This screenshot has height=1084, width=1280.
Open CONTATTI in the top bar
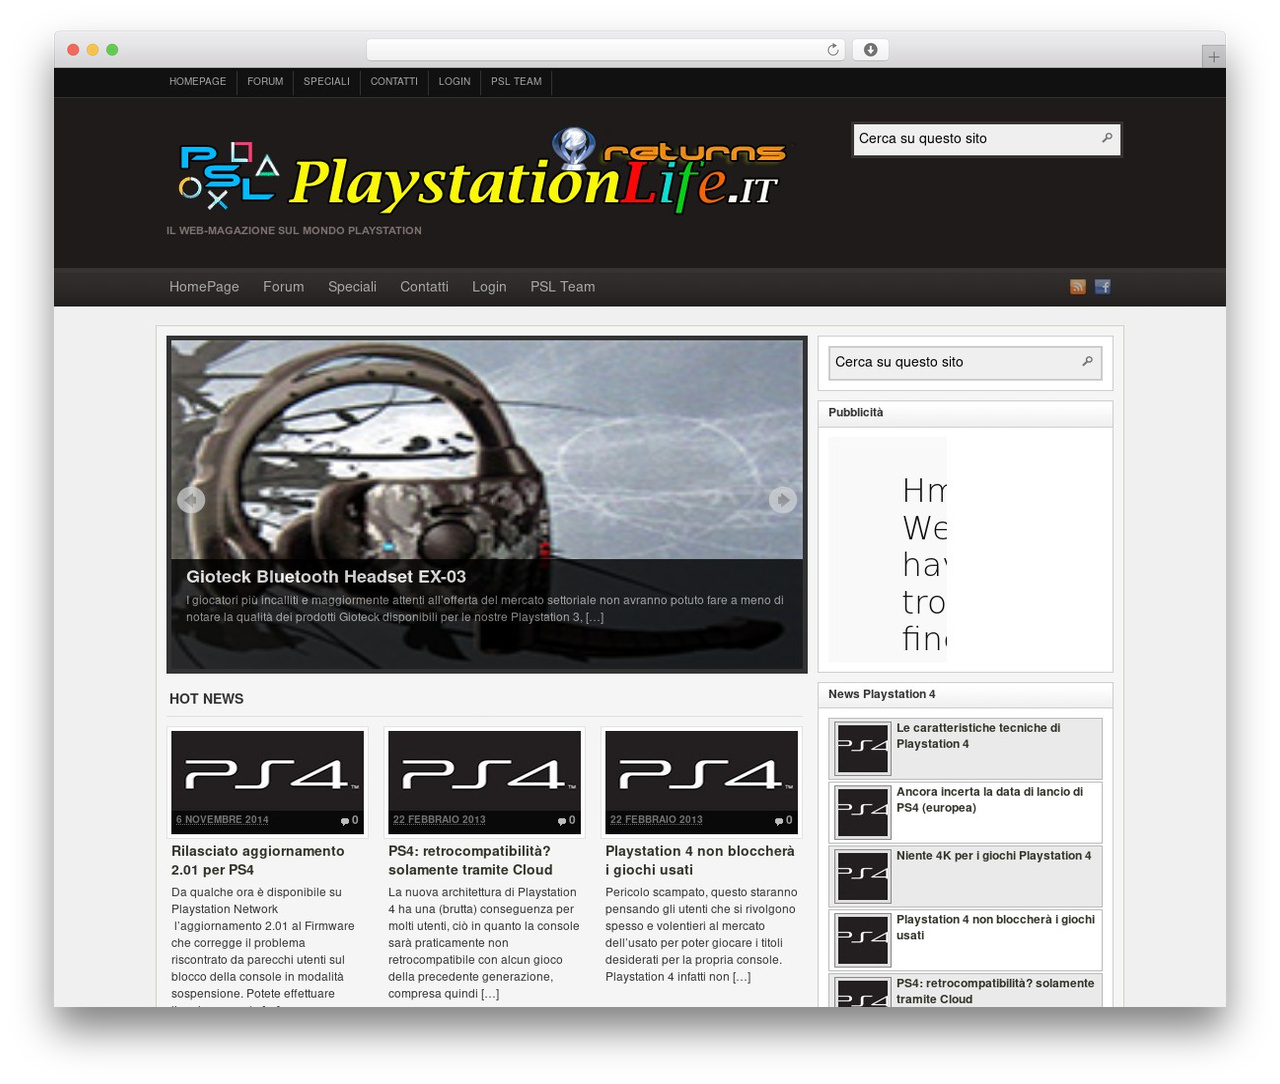pyautogui.click(x=394, y=82)
